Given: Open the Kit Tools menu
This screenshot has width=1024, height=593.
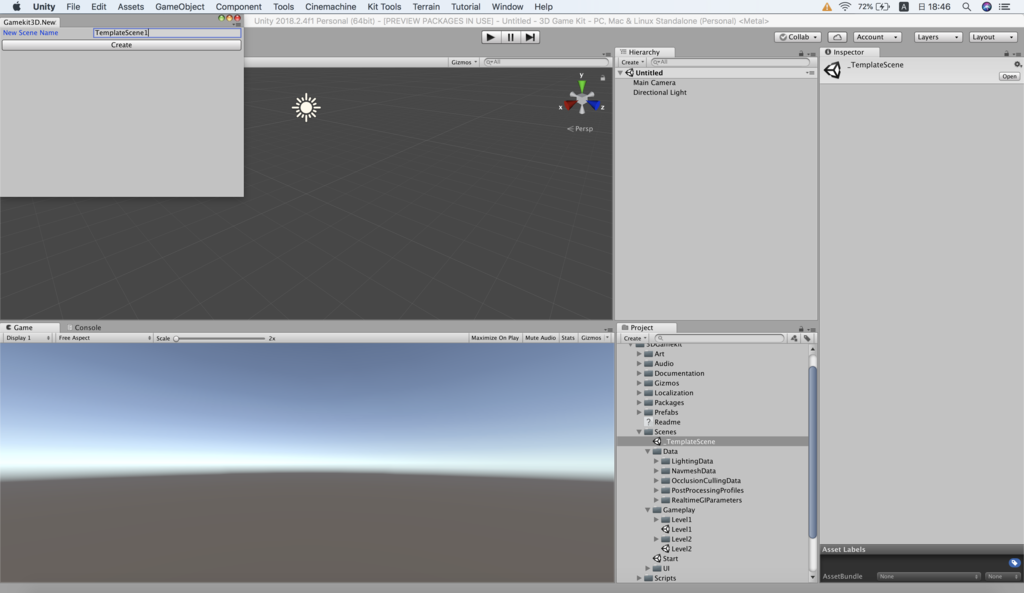Looking at the screenshot, I should pos(384,7).
